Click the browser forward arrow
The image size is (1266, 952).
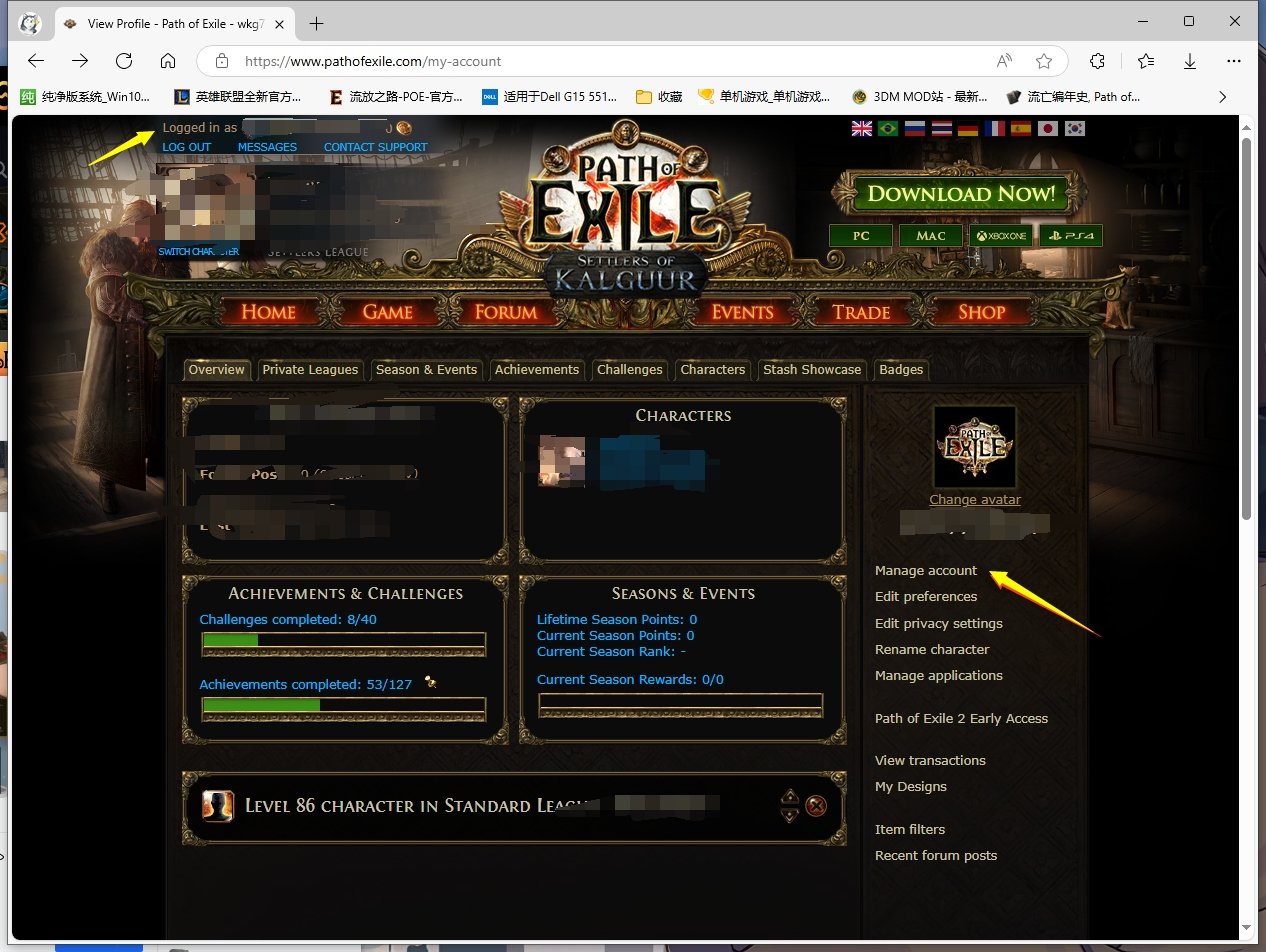tap(80, 61)
